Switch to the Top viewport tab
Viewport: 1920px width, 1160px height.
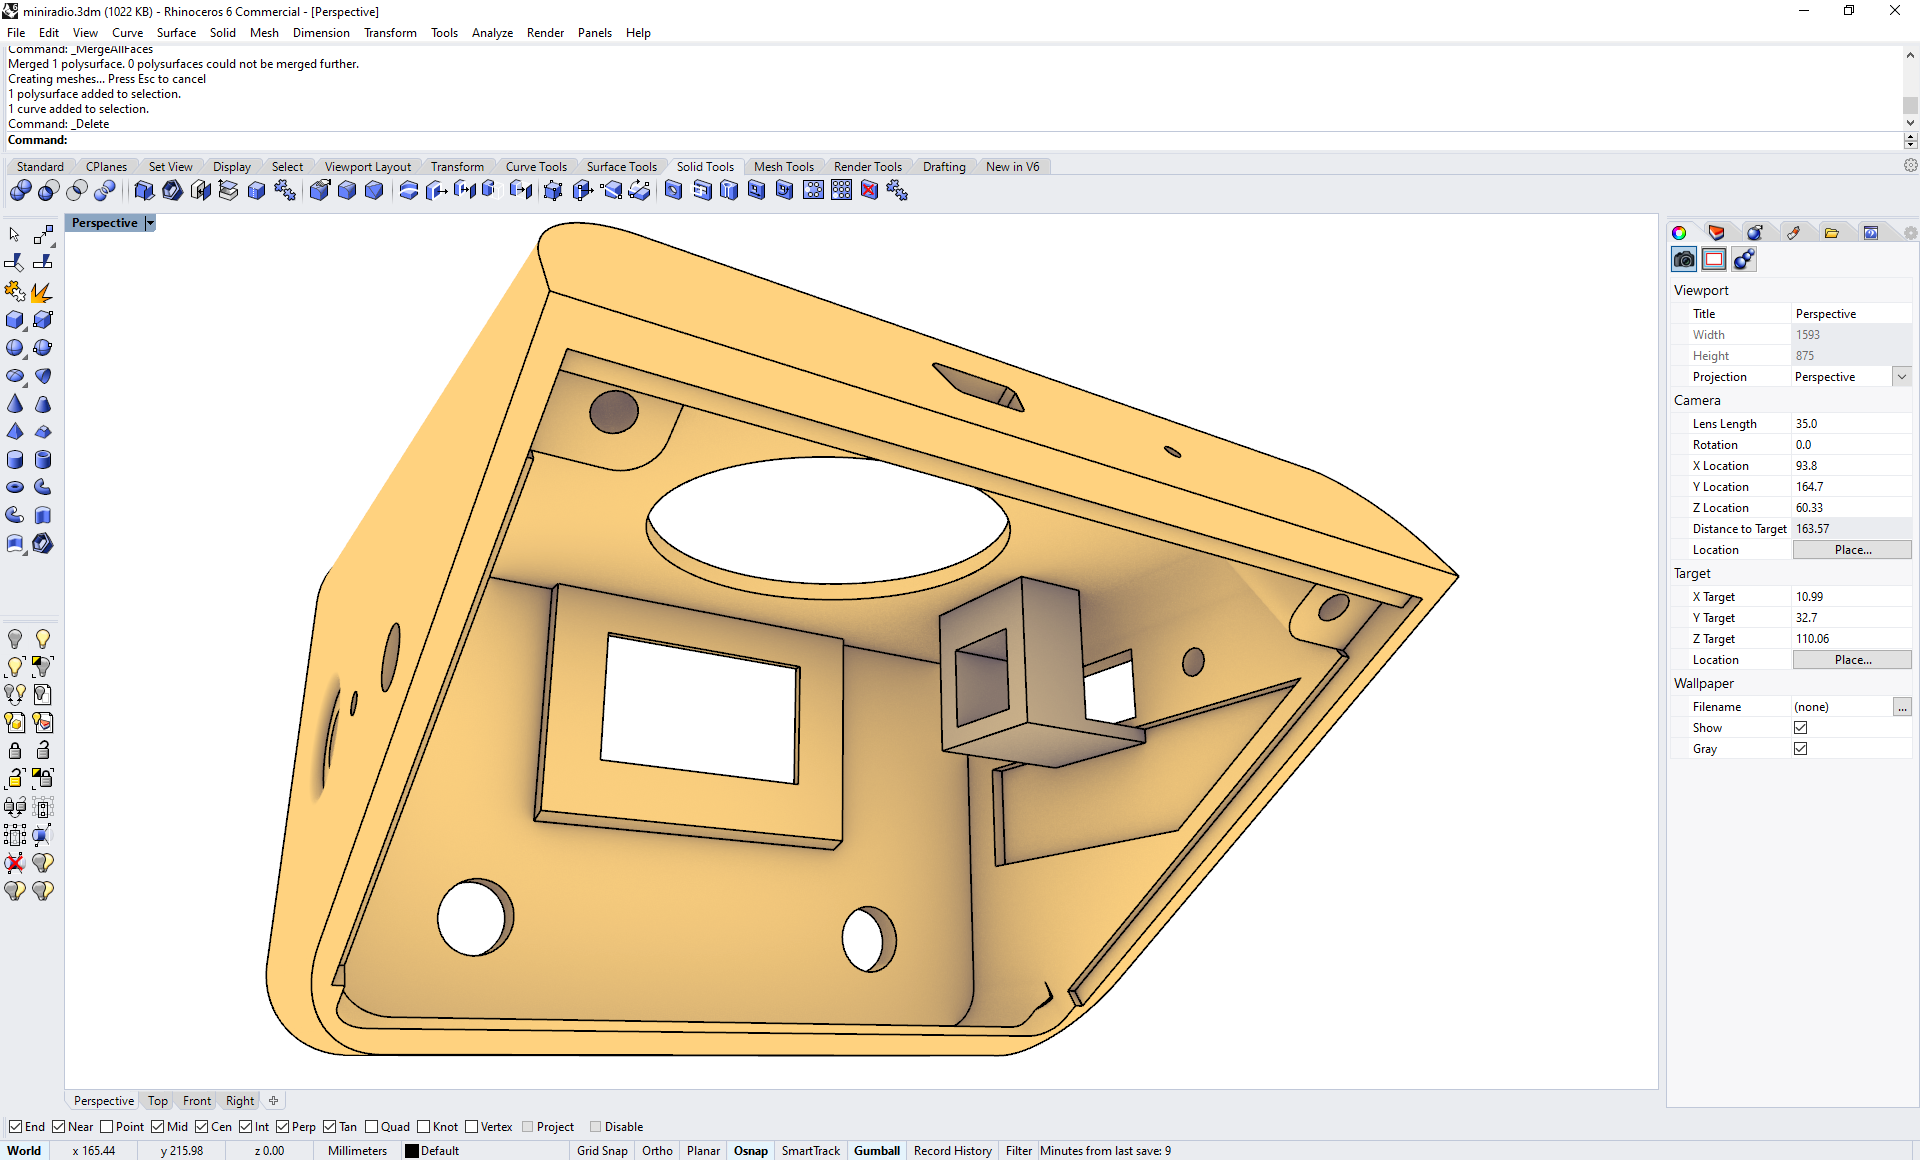pos(157,1101)
